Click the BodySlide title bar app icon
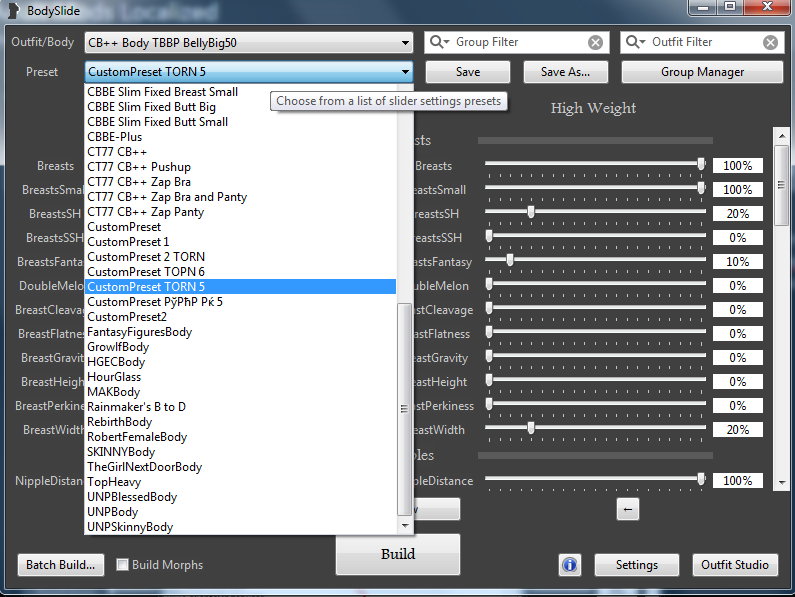Image resolution: width=795 pixels, height=597 pixels. pos(13,10)
